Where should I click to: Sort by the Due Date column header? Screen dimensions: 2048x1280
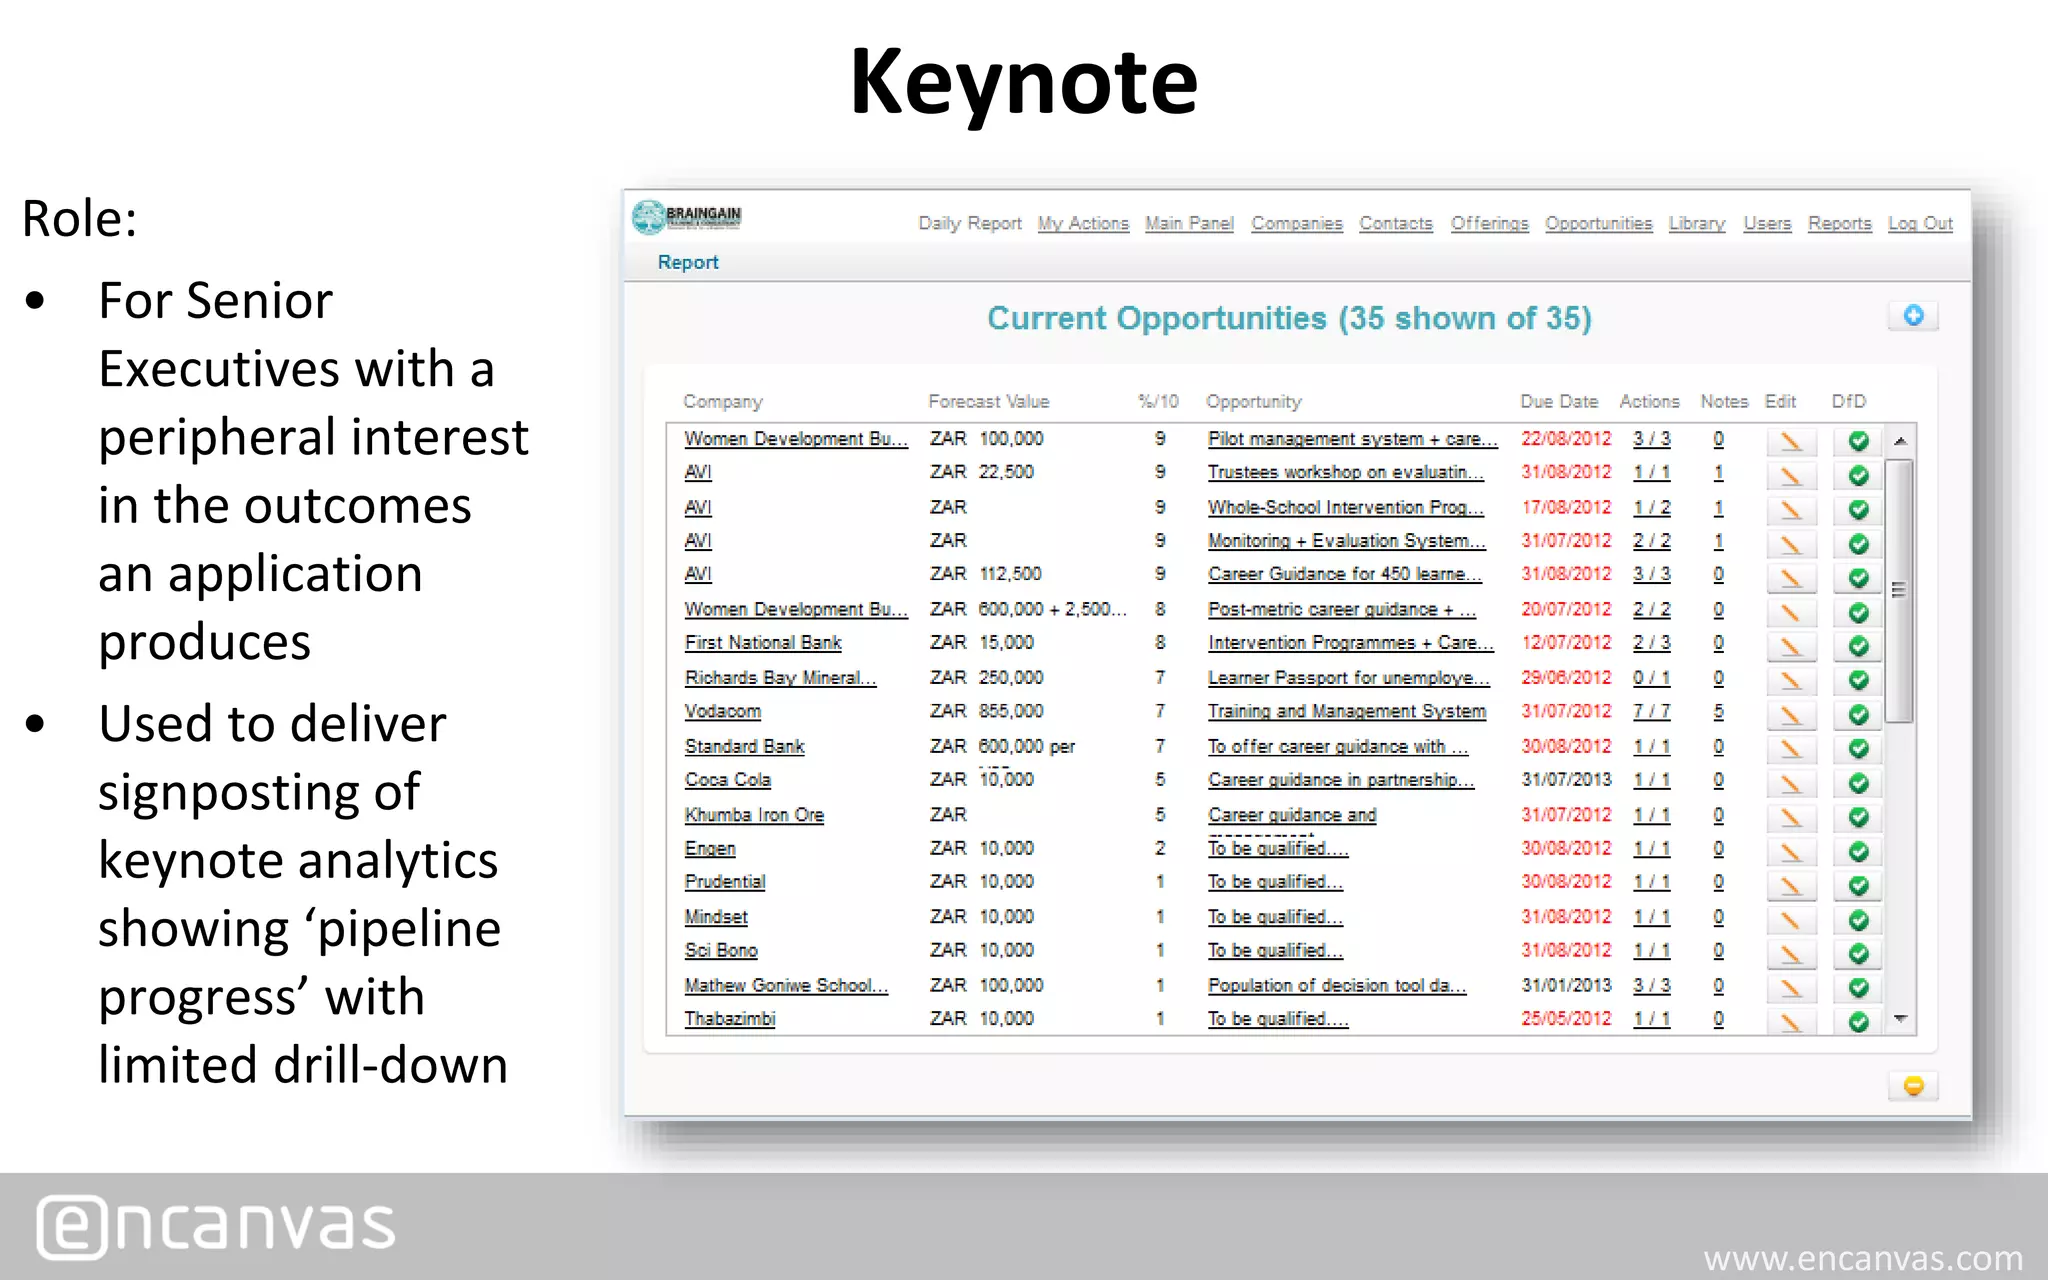[x=1559, y=401]
